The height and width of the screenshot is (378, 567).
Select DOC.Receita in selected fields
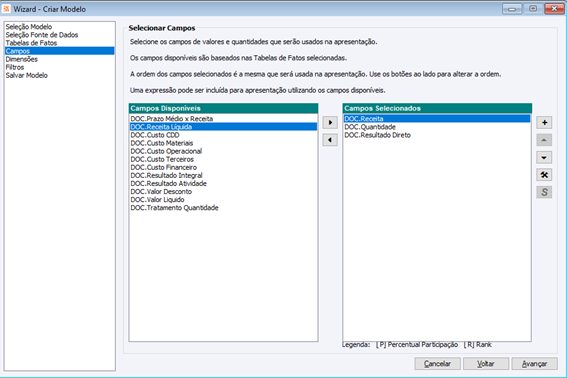437,119
